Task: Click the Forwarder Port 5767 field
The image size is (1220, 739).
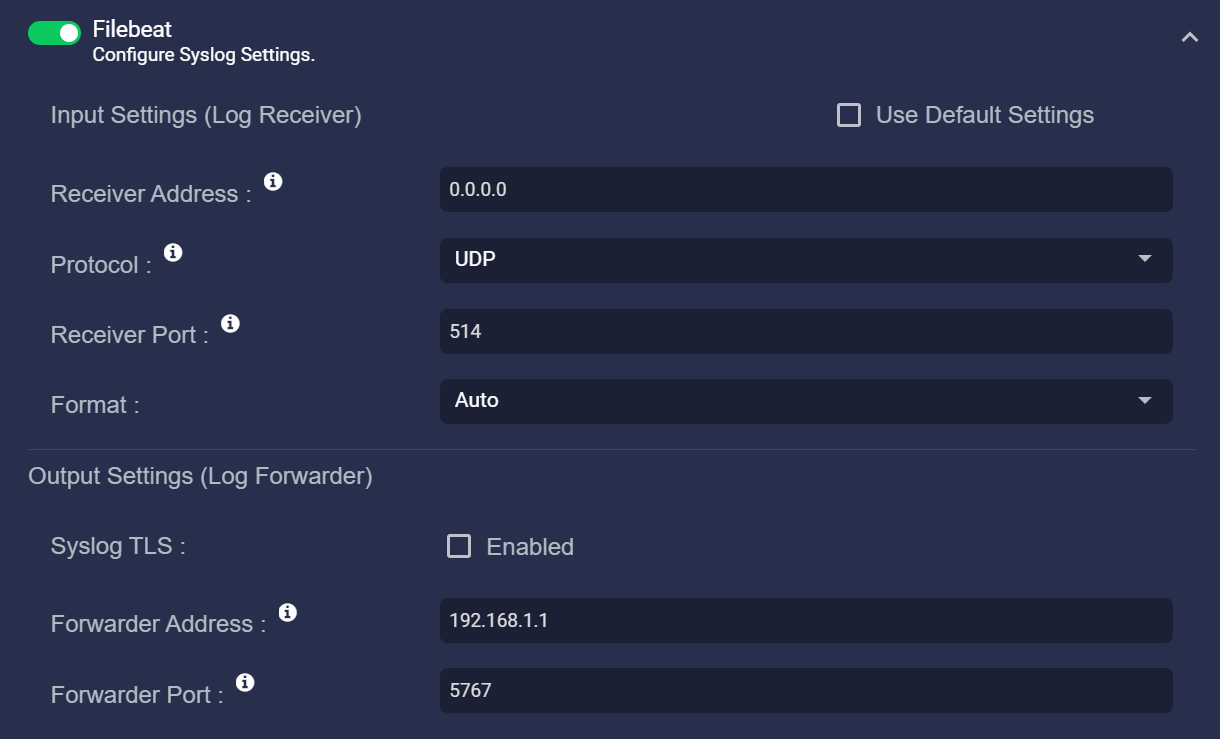Action: point(806,691)
